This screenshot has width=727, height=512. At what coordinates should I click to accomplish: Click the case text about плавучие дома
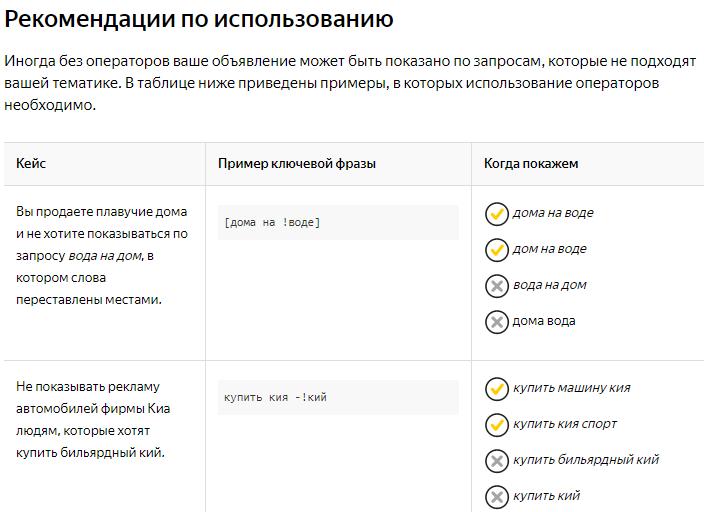coord(102,256)
